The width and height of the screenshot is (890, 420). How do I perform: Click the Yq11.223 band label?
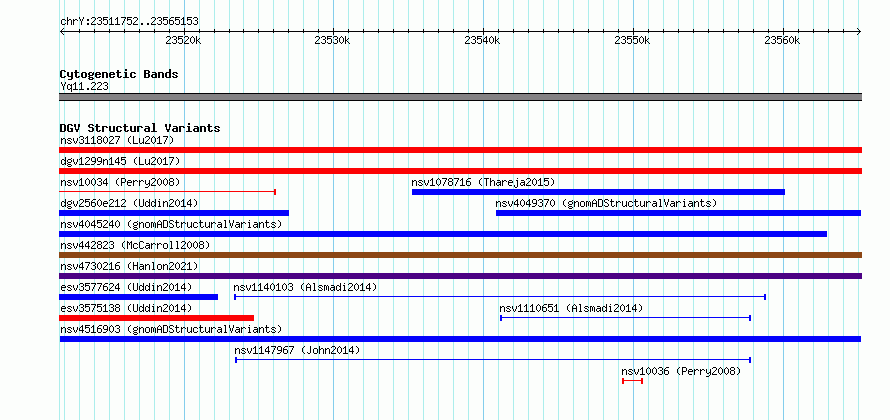pyautogui.click(x=85, y=86)
